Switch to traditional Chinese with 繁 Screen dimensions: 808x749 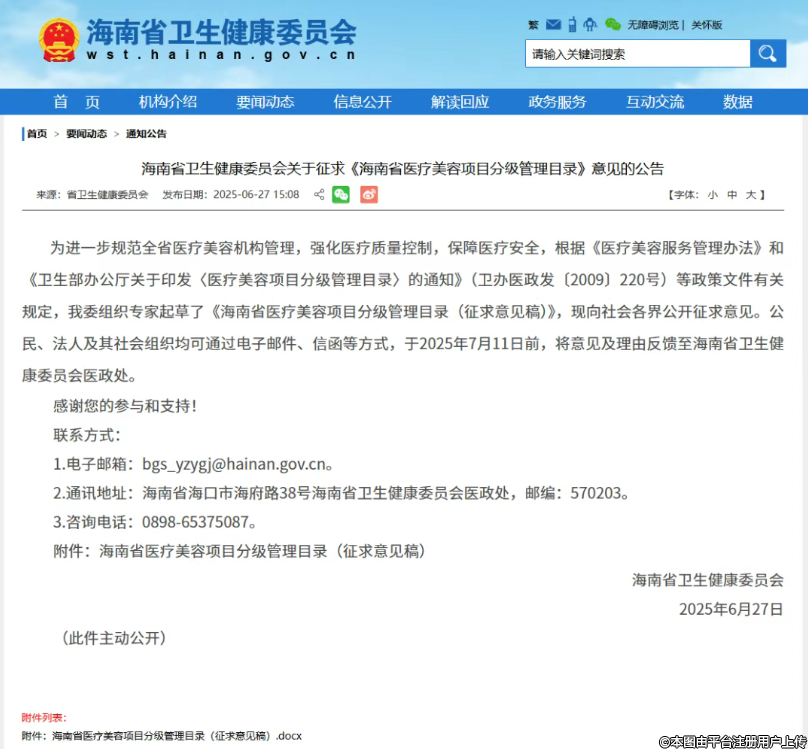coord(532,25)
